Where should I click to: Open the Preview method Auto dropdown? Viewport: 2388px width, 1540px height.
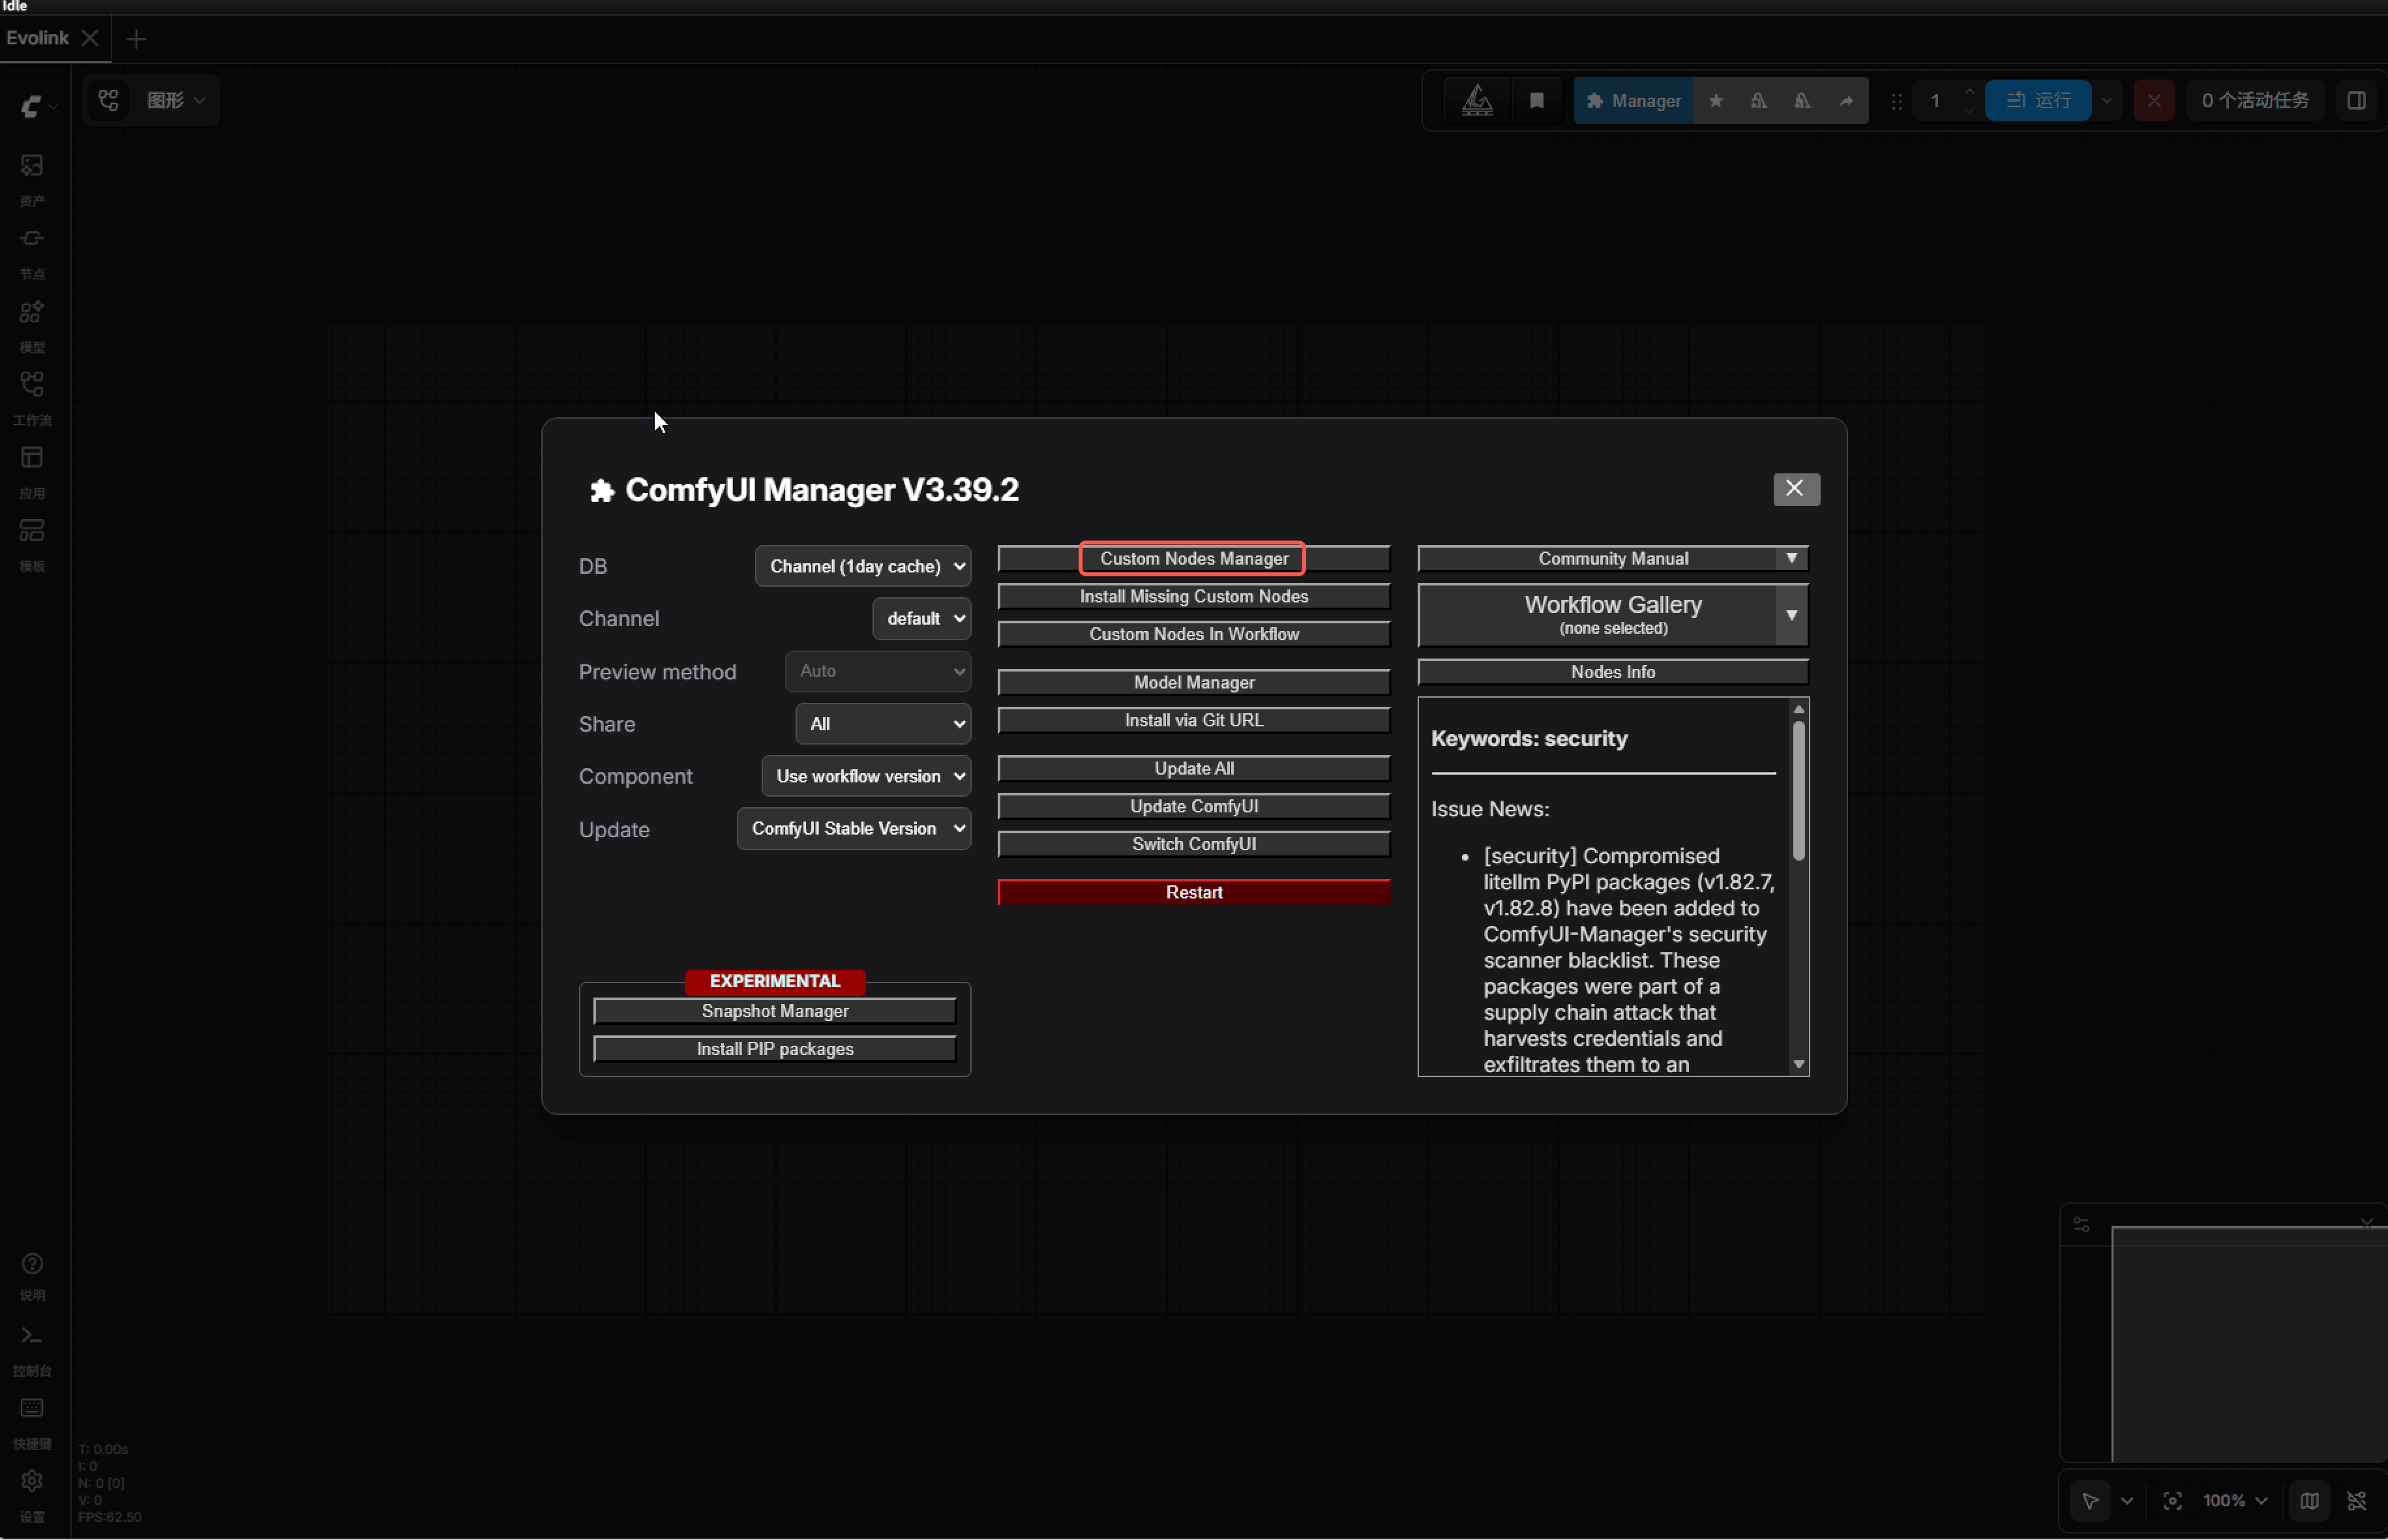[877, 671]
